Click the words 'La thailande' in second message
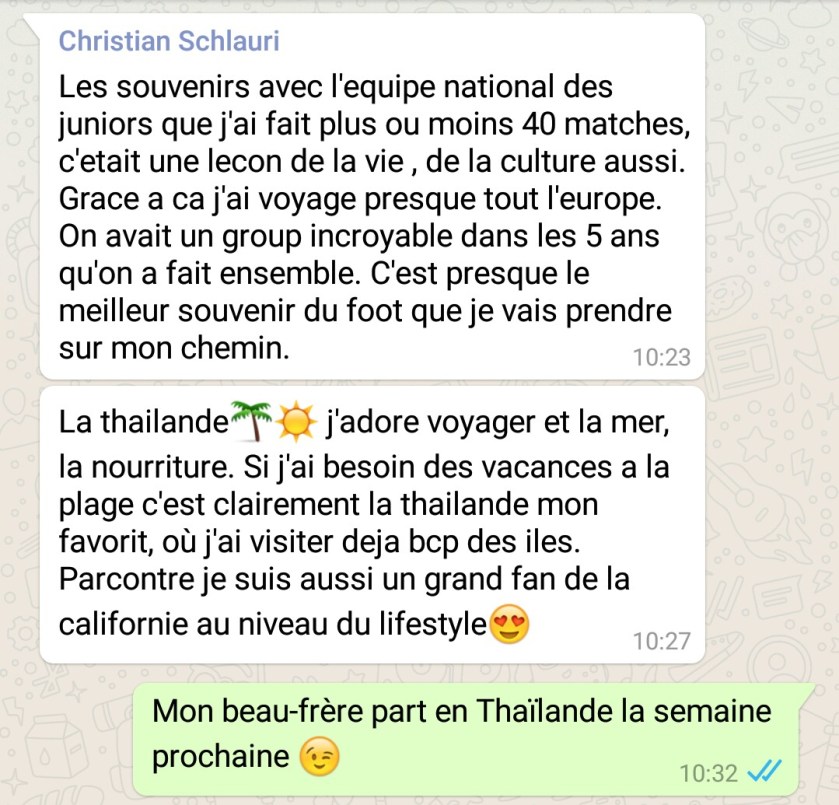 (144, 422)
